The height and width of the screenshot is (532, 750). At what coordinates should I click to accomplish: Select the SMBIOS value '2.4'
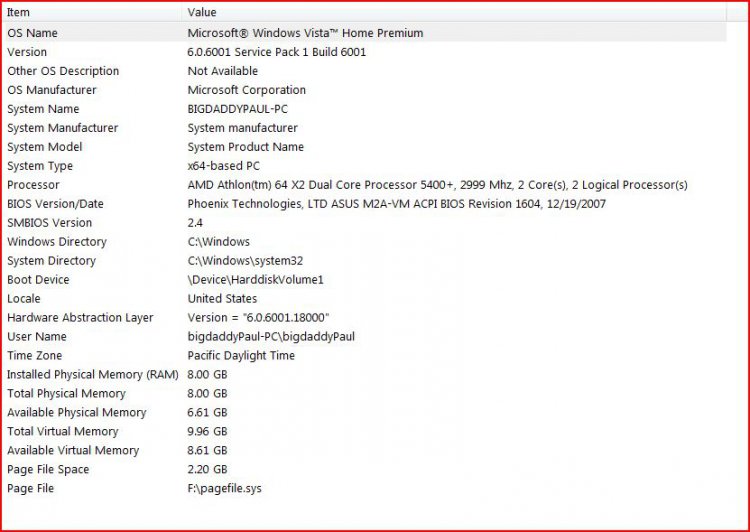pyautogui.click(x=195, y=223)
